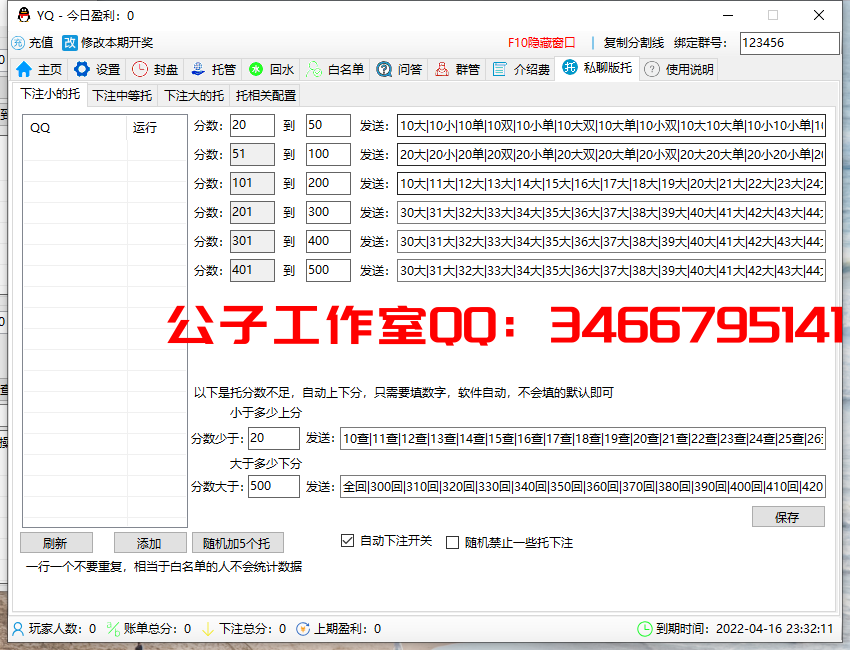Click the send field in the 201 to 300 row
The width and height of the screenshot is (850, 650).
(x=611, y=212)
